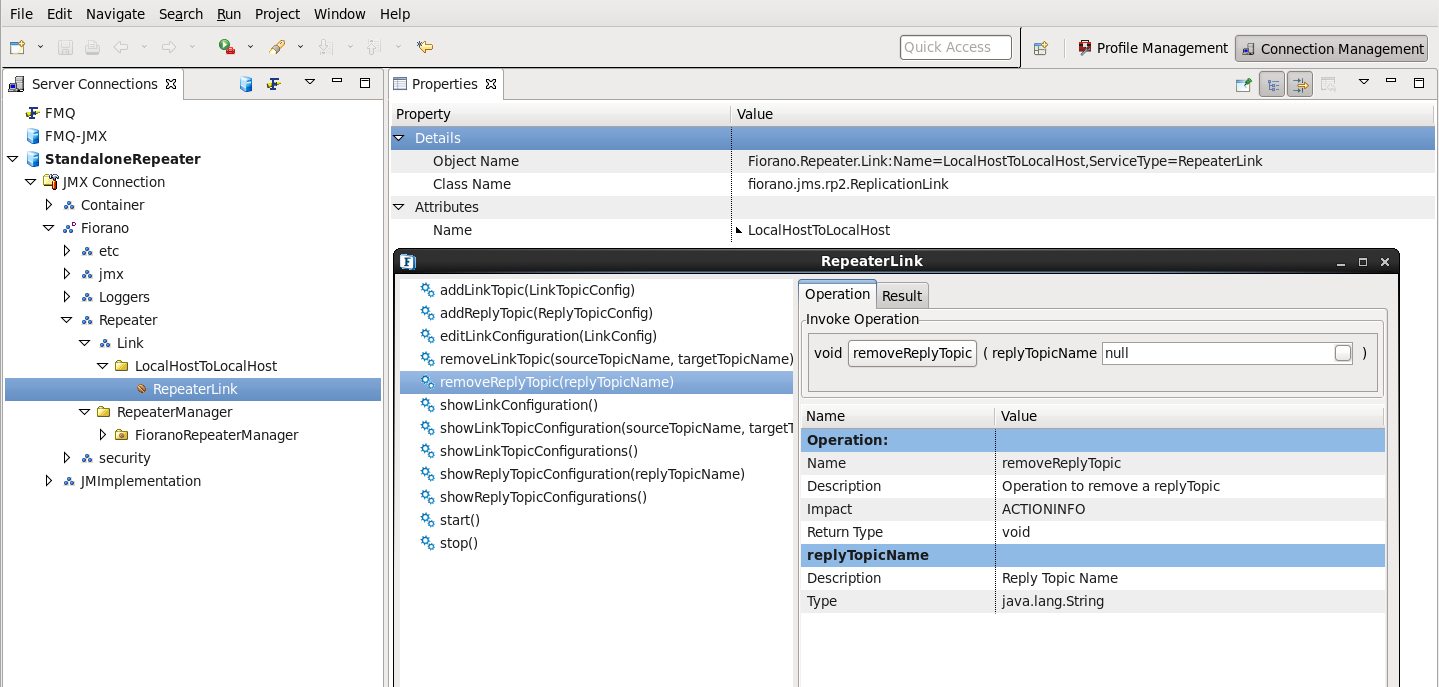Expand the etc tree node

[x=66, y=251]
